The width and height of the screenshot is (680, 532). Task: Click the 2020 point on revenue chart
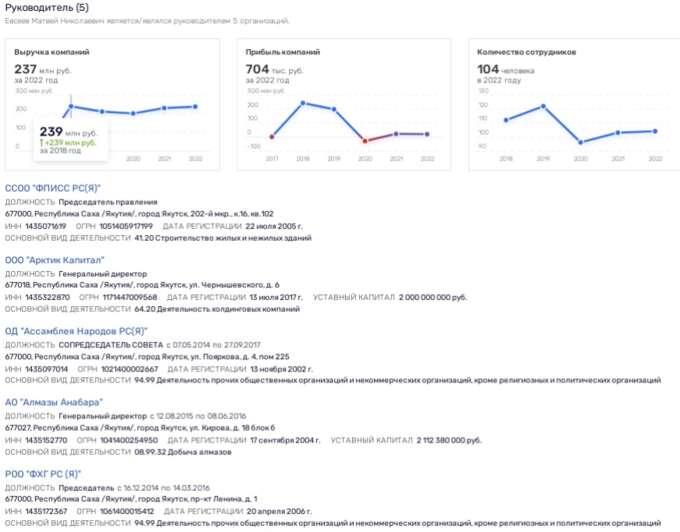pos(133,113)
